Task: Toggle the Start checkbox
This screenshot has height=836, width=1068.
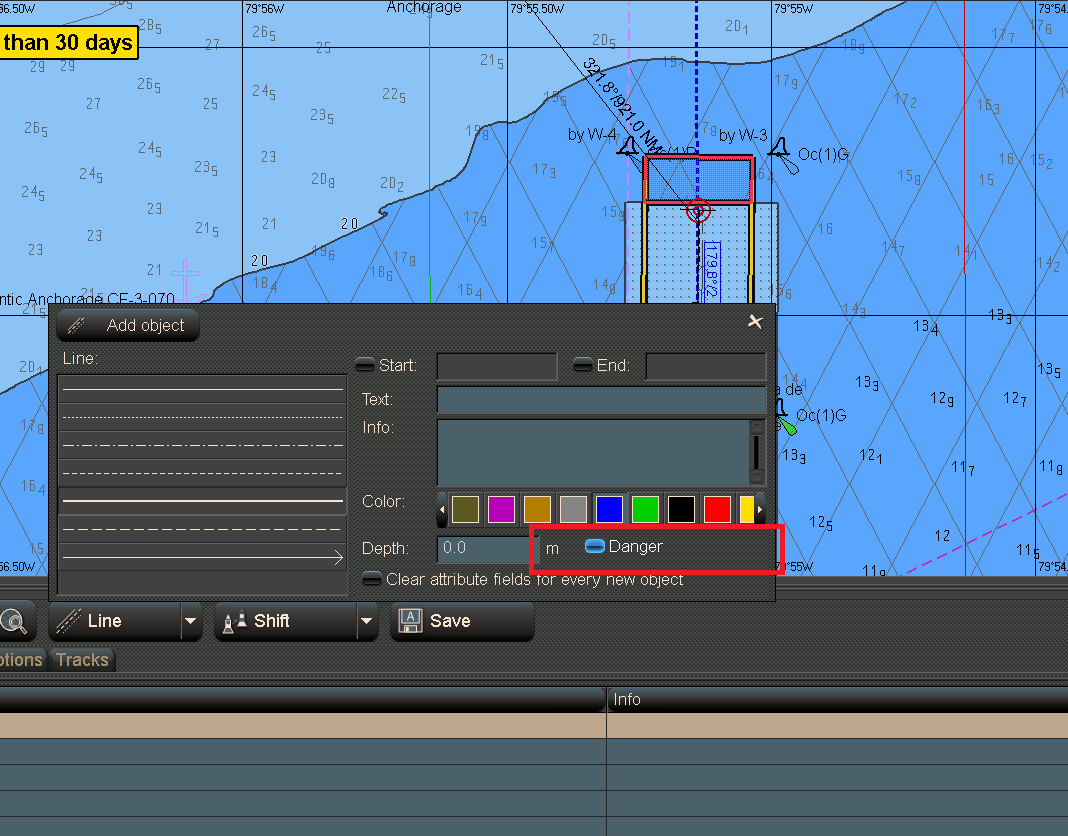Action: tap(365, 365)
